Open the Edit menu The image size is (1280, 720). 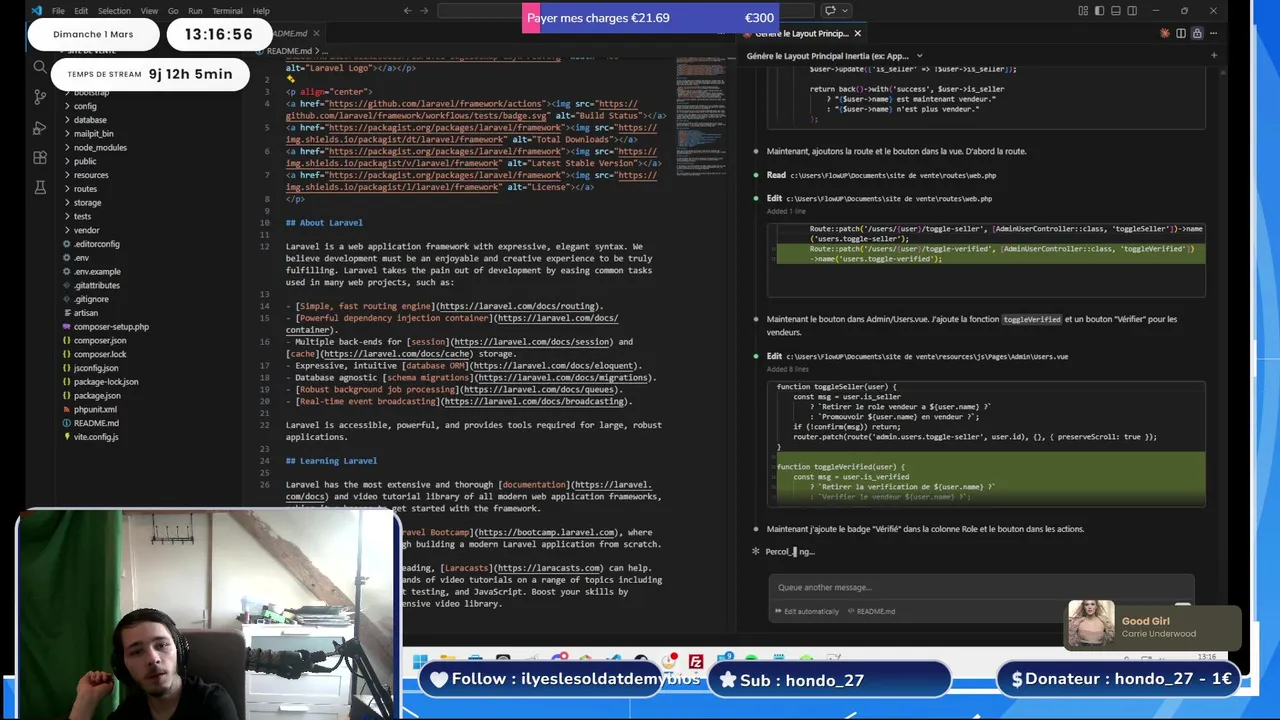click(x=81, y=11)
